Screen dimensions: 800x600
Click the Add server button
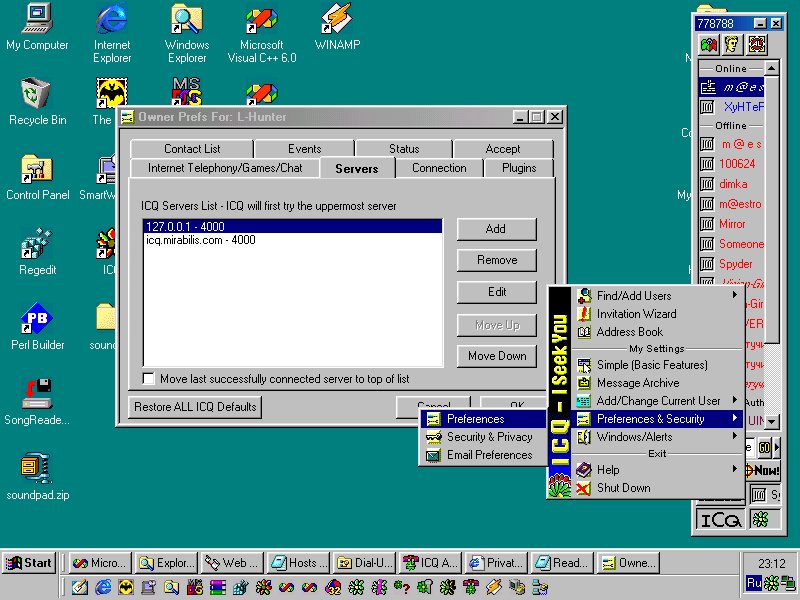pos(496,229)
